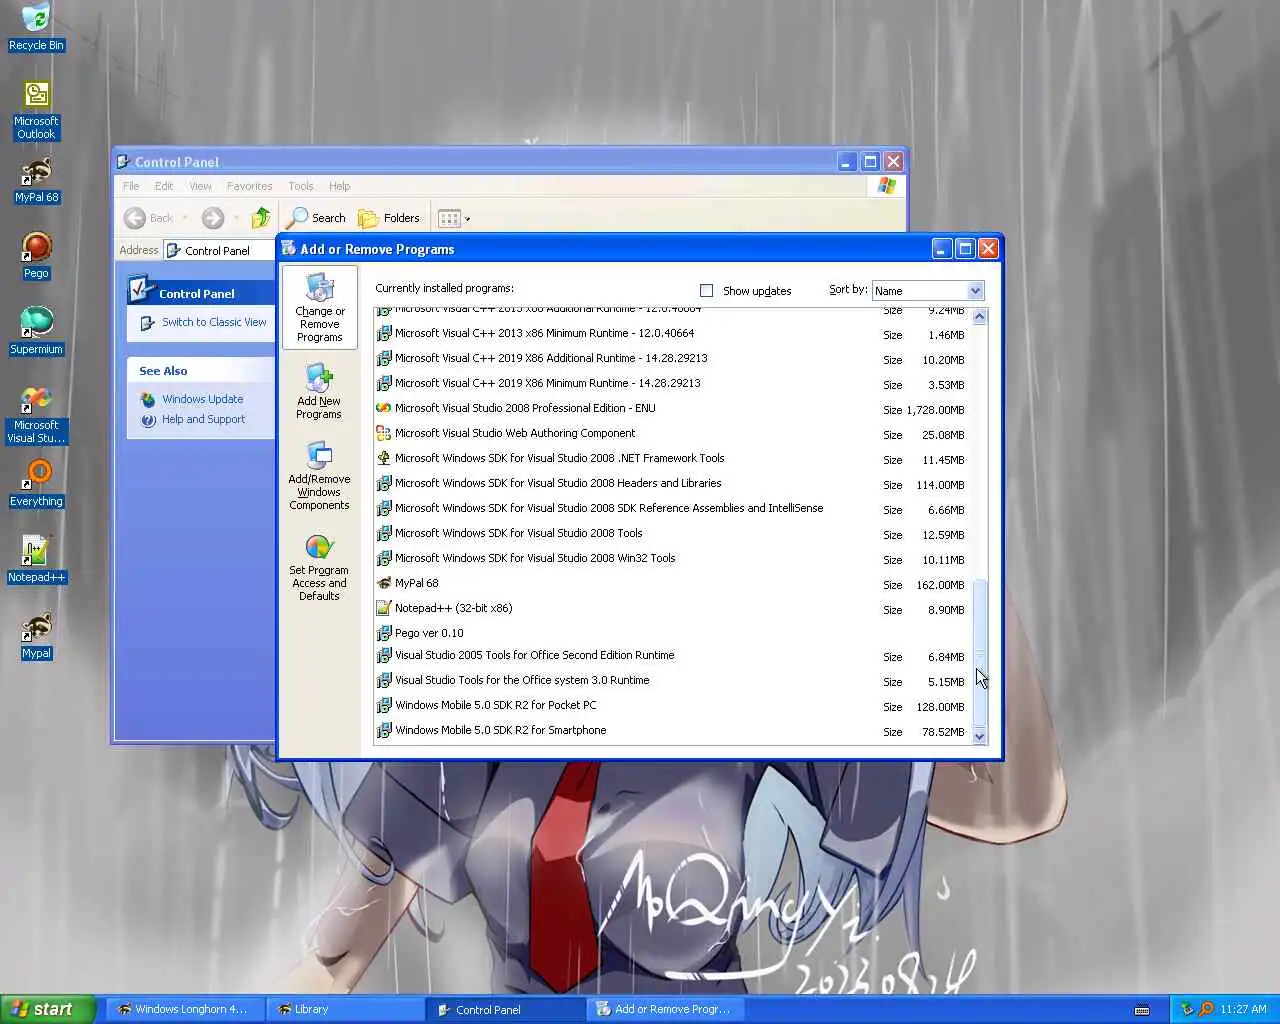Click the Help and Support link

[203, 419]
